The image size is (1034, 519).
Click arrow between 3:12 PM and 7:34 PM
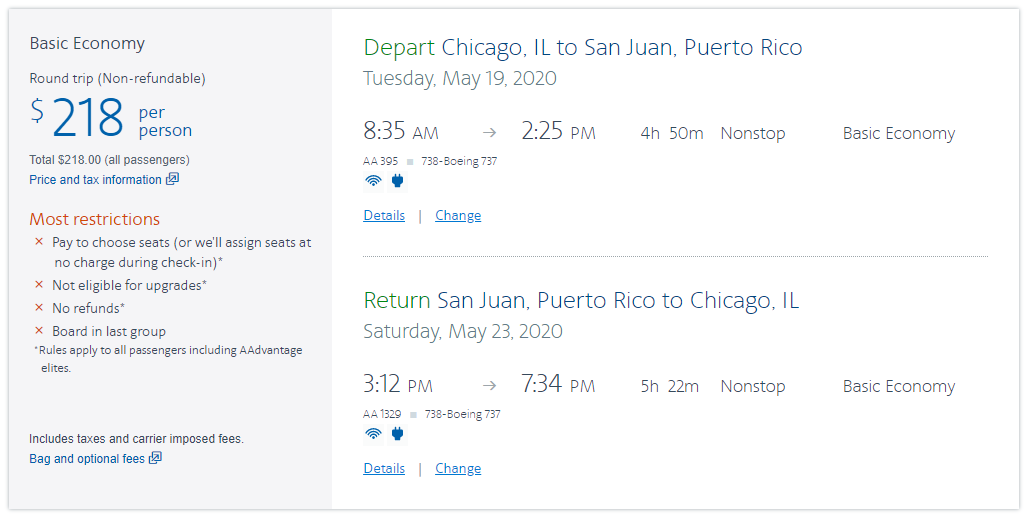coord(489,386)
